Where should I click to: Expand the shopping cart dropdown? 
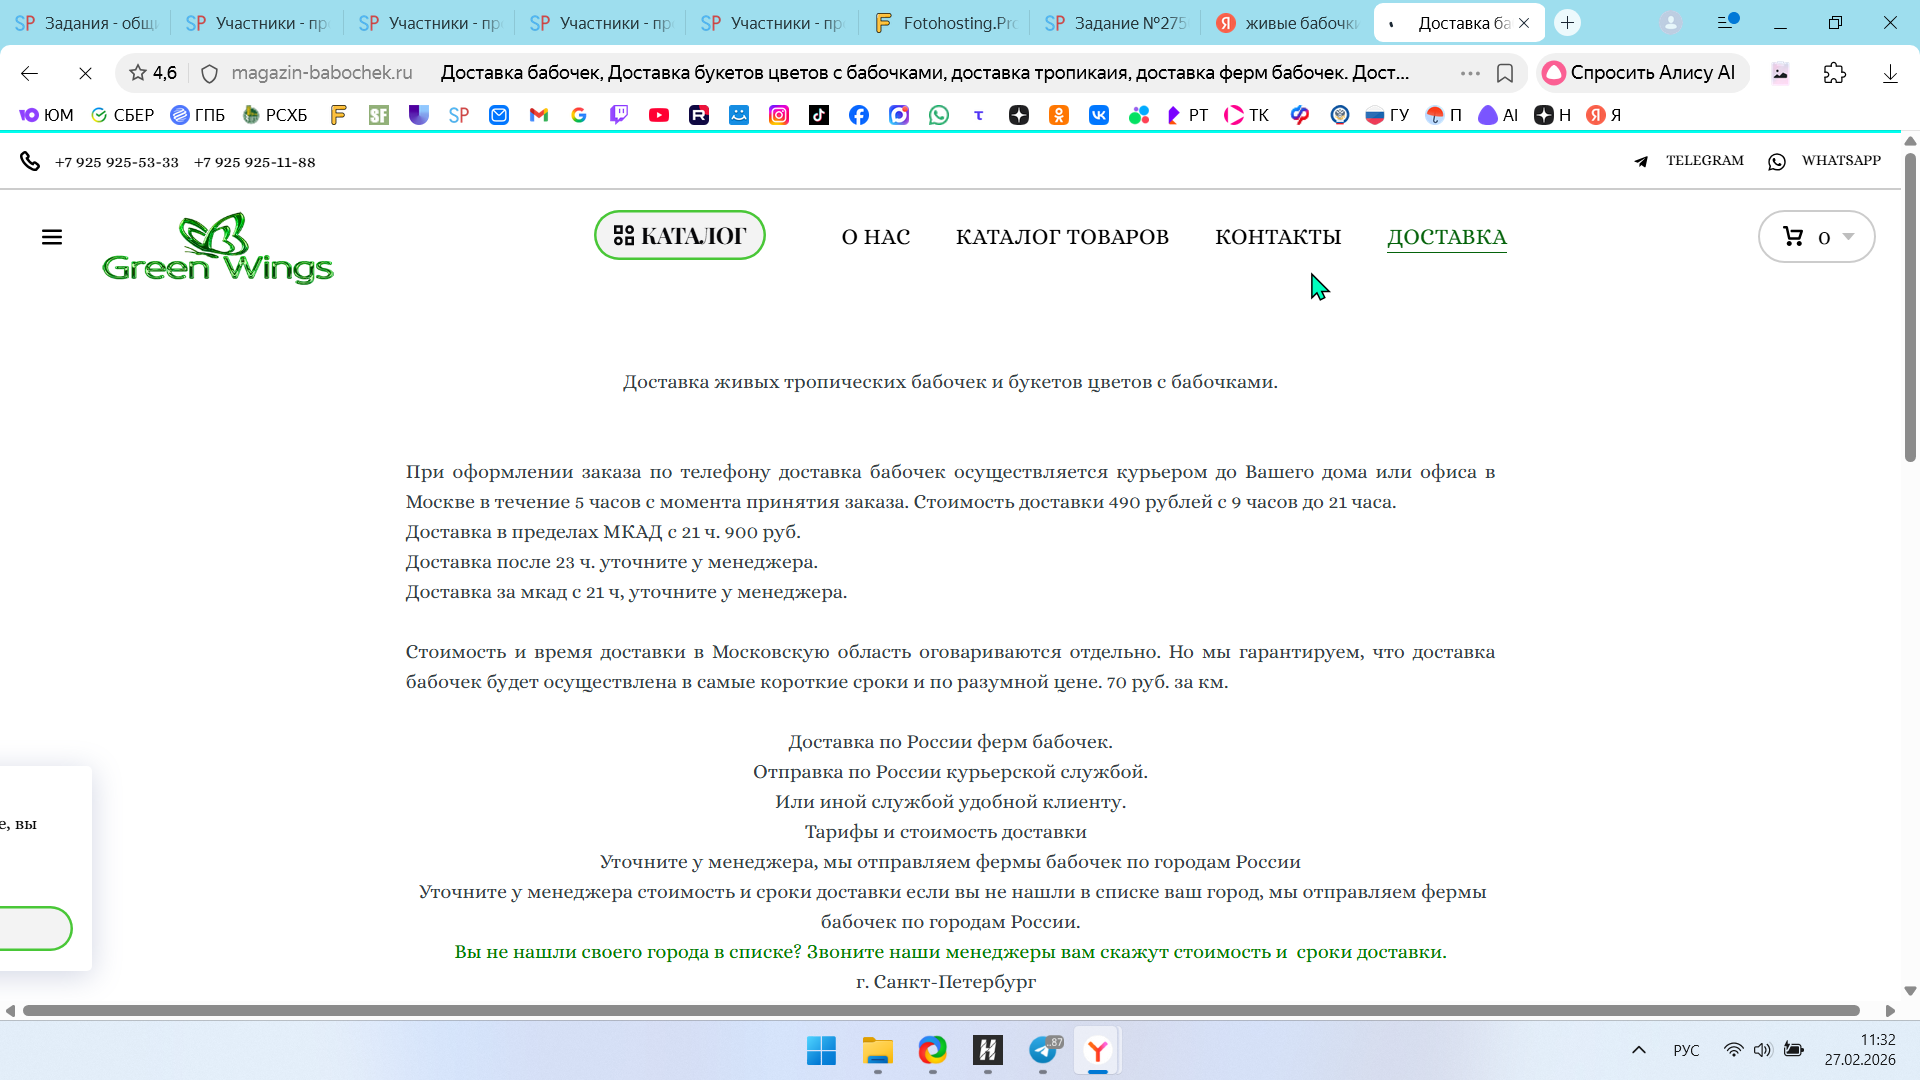1847,237
